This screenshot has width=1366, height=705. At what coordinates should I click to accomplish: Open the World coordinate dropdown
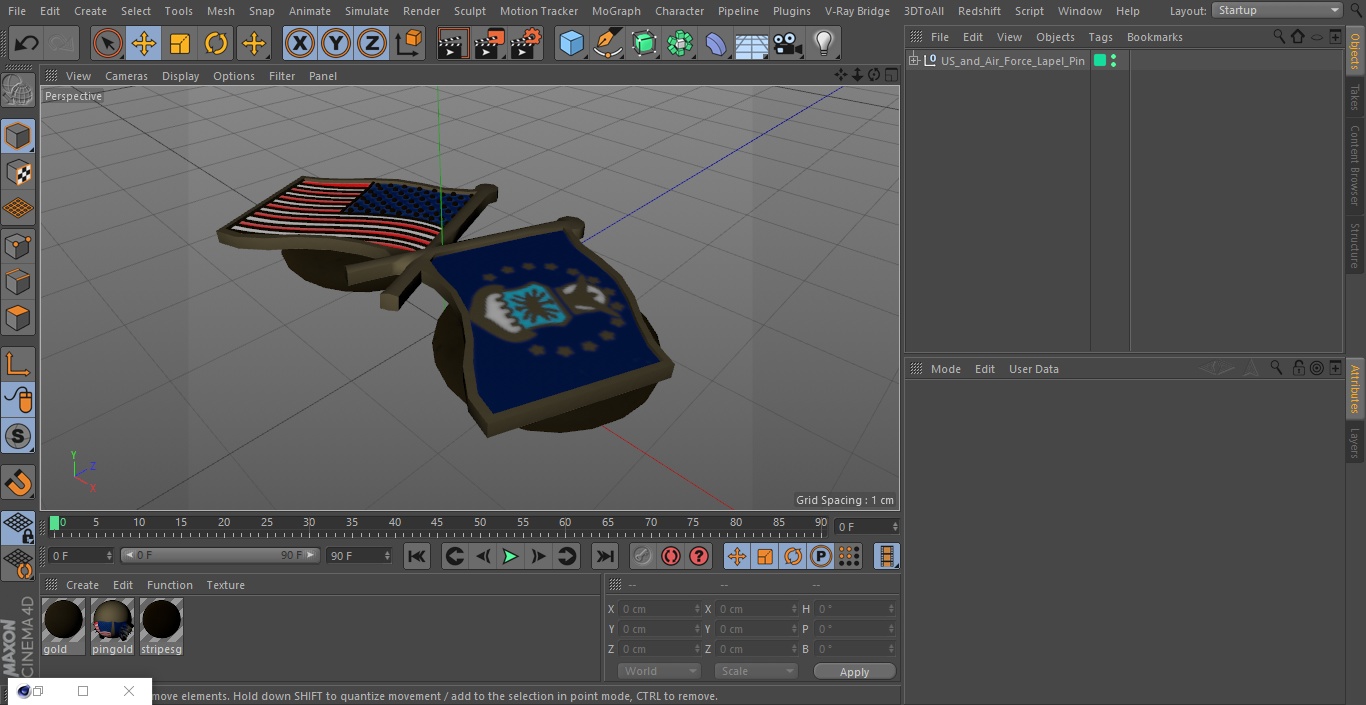pos(658,671)
